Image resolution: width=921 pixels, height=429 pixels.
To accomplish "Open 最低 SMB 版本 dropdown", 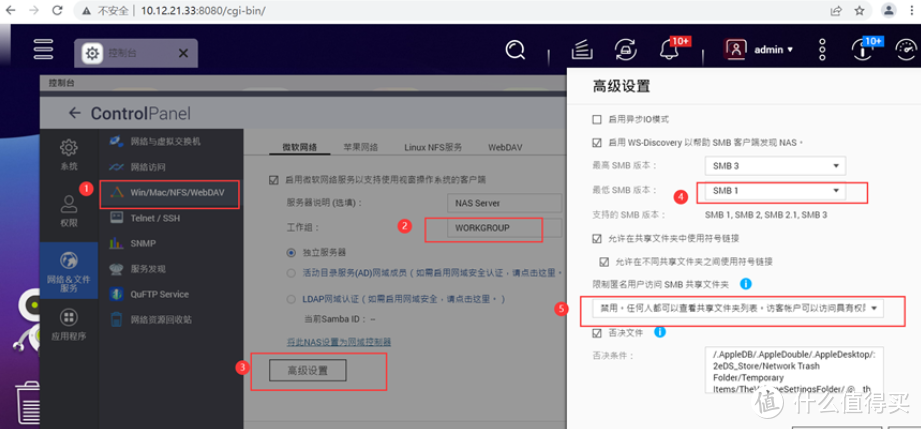I will tap(775, 191).
